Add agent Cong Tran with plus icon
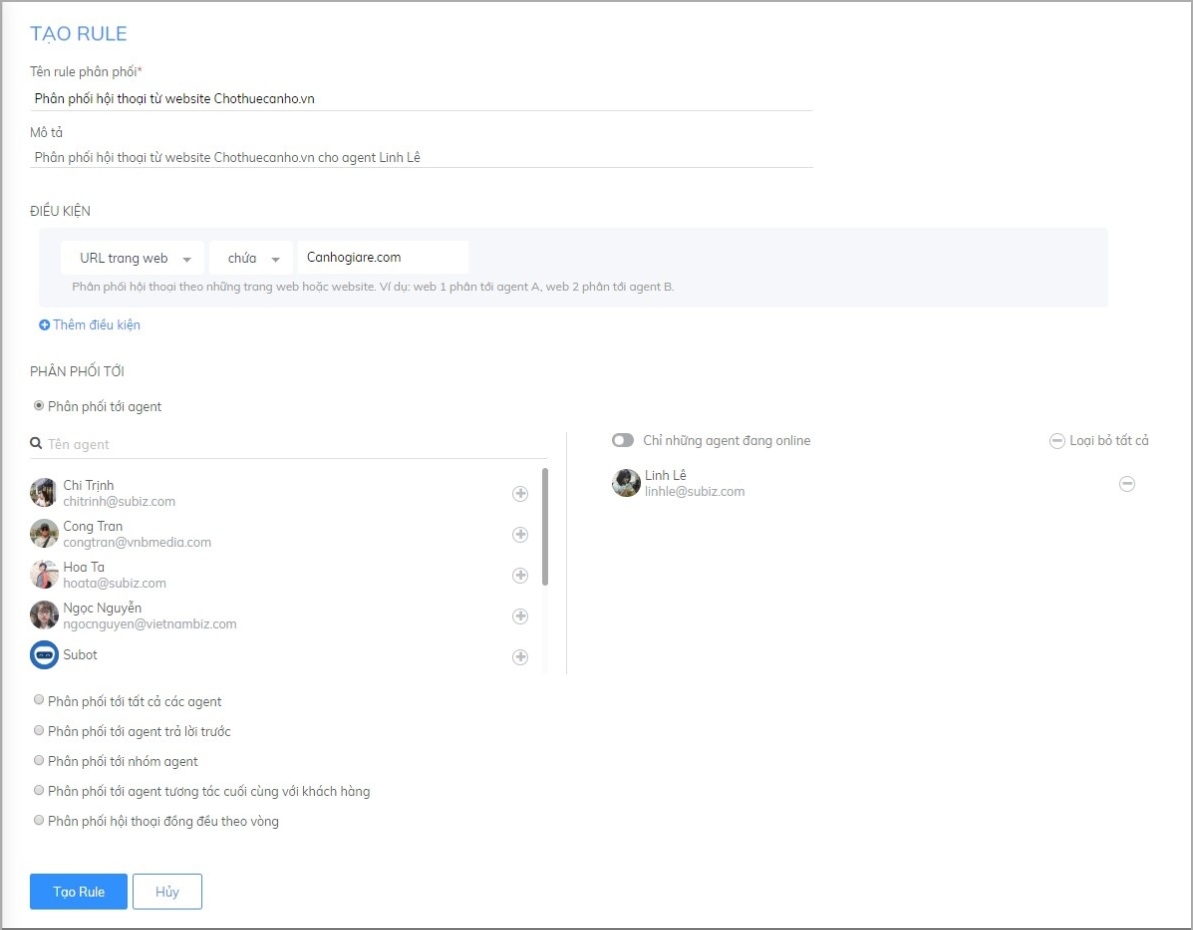The image size is (1193, 930). [520, 534]
